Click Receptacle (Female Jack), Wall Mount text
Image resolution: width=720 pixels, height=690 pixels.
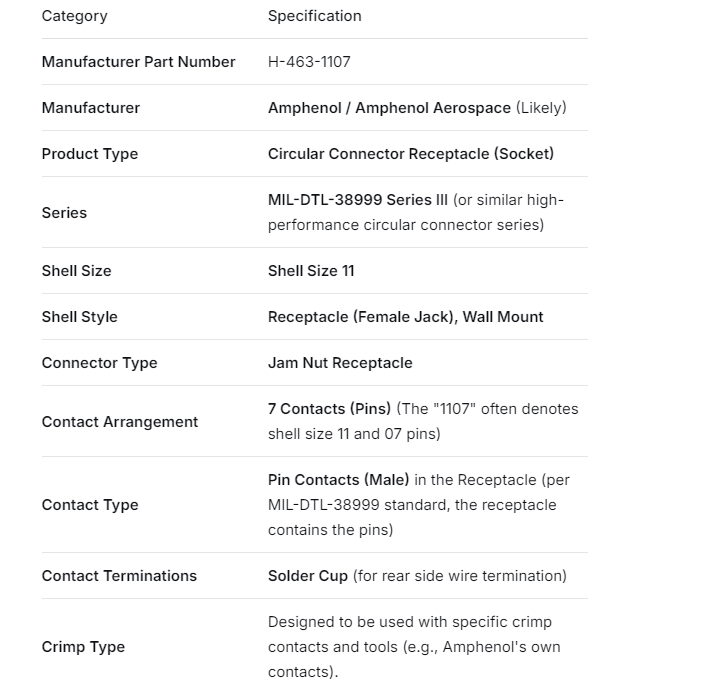pos(405,317)
